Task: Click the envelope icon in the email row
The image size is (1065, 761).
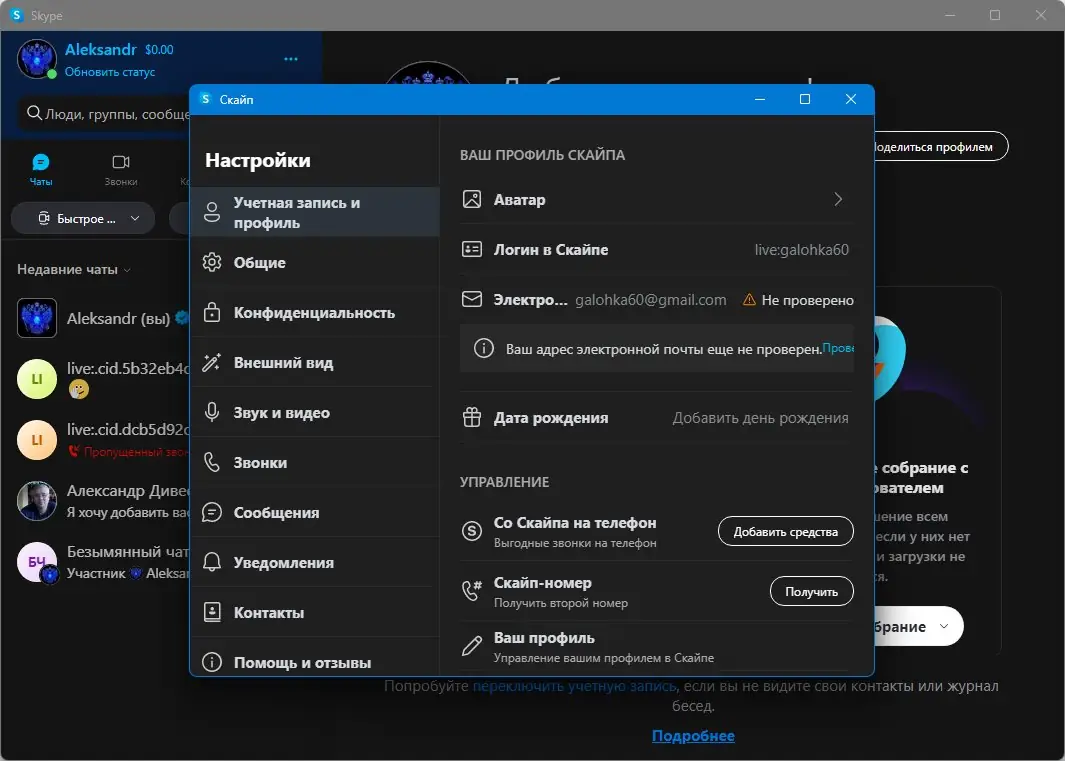Action: point(471,300)
